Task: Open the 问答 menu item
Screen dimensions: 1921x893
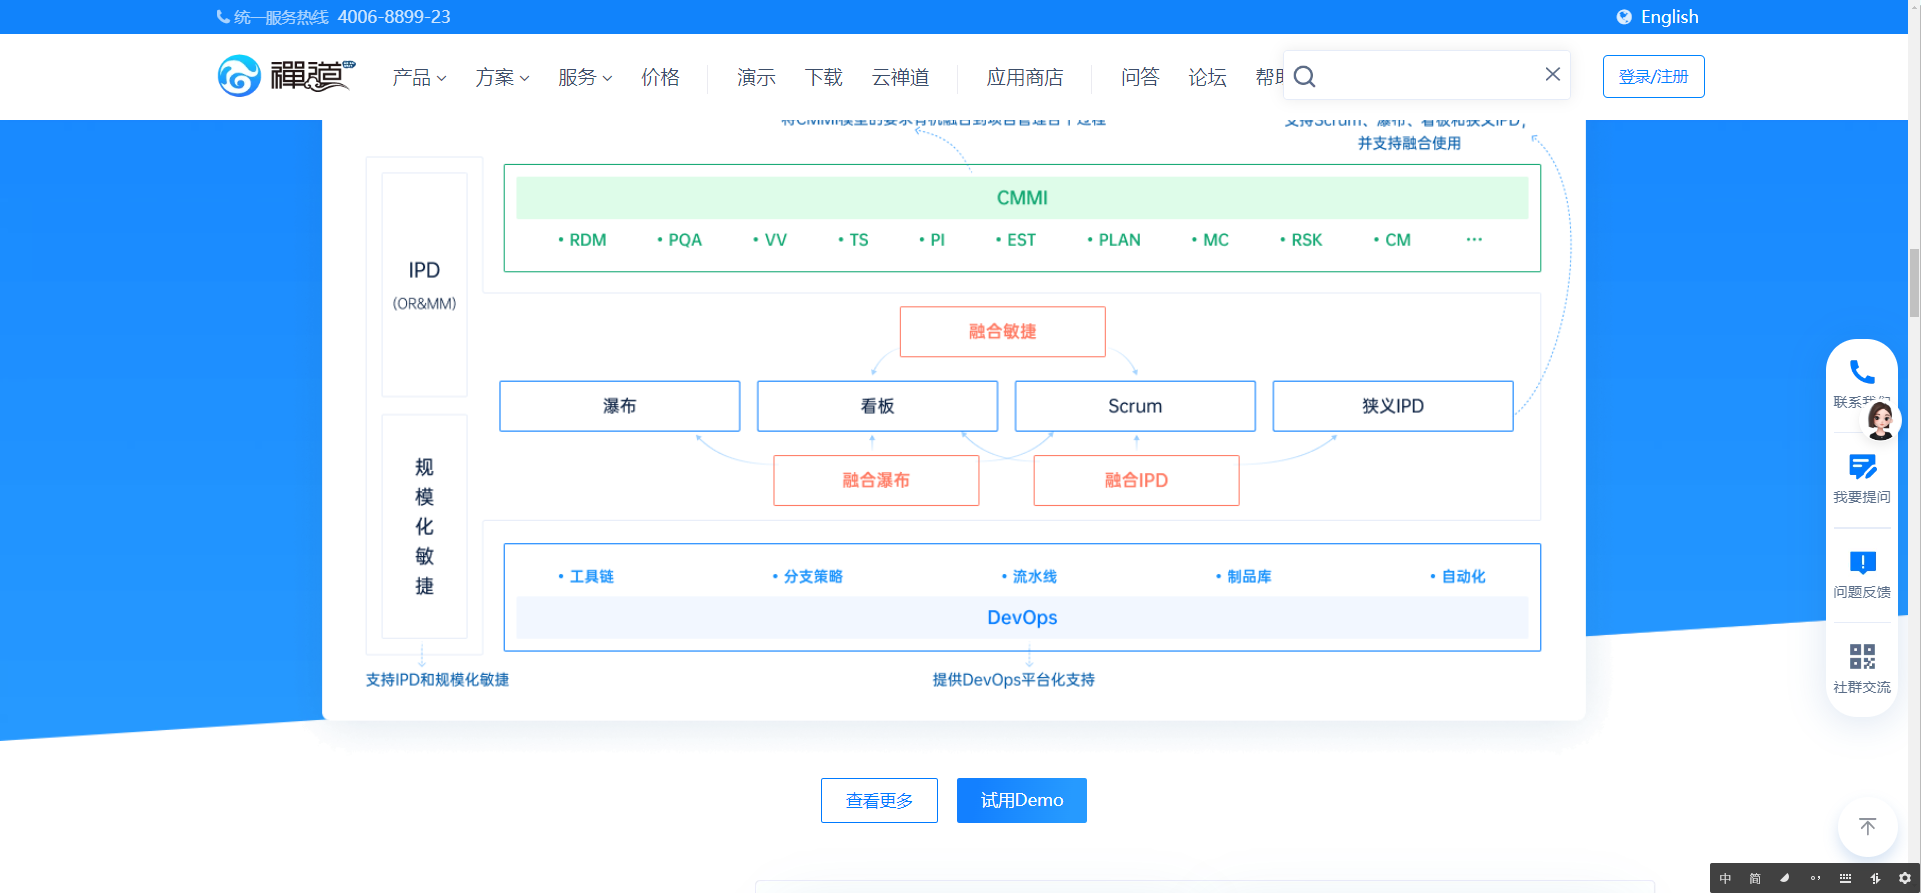Action: (x=1140, y=77)
